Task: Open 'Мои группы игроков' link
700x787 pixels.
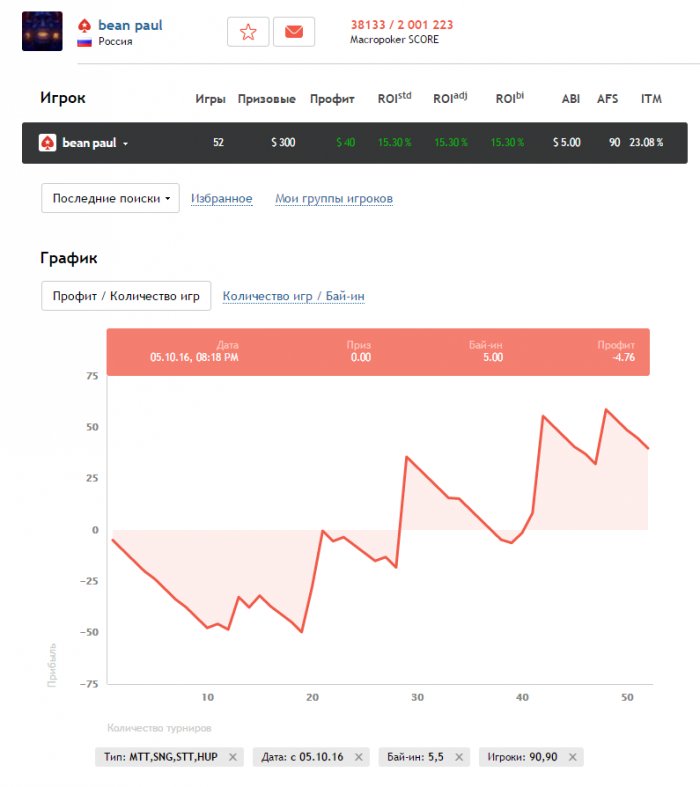Action: [x=334, y=199]
